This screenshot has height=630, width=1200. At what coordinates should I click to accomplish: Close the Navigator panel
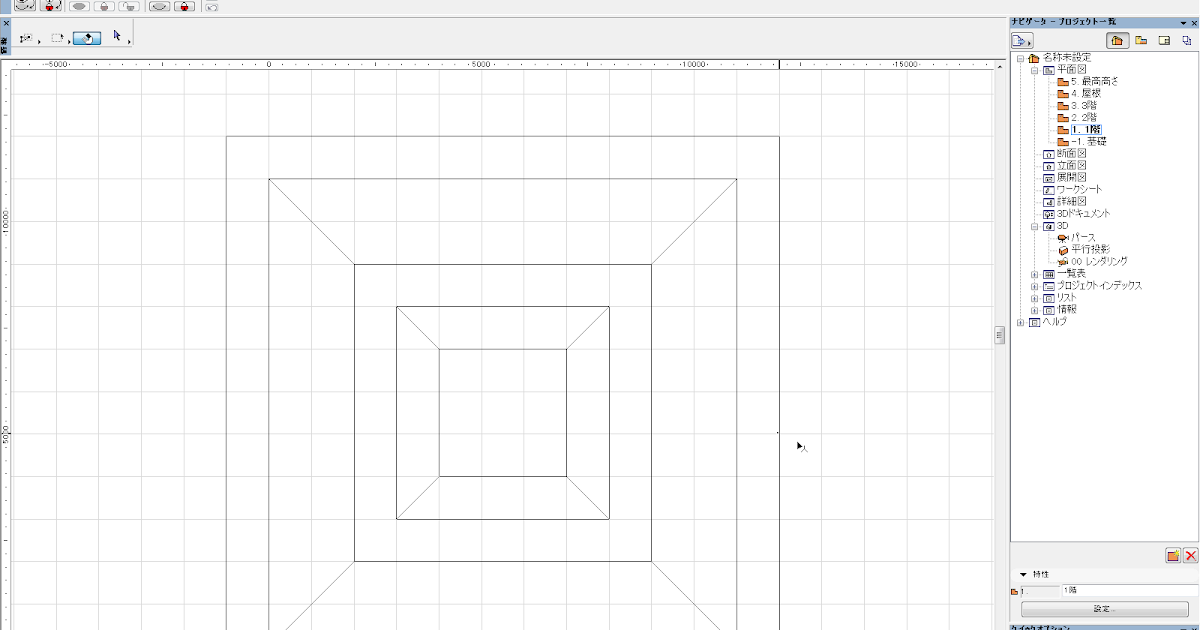coord(1194,22)
